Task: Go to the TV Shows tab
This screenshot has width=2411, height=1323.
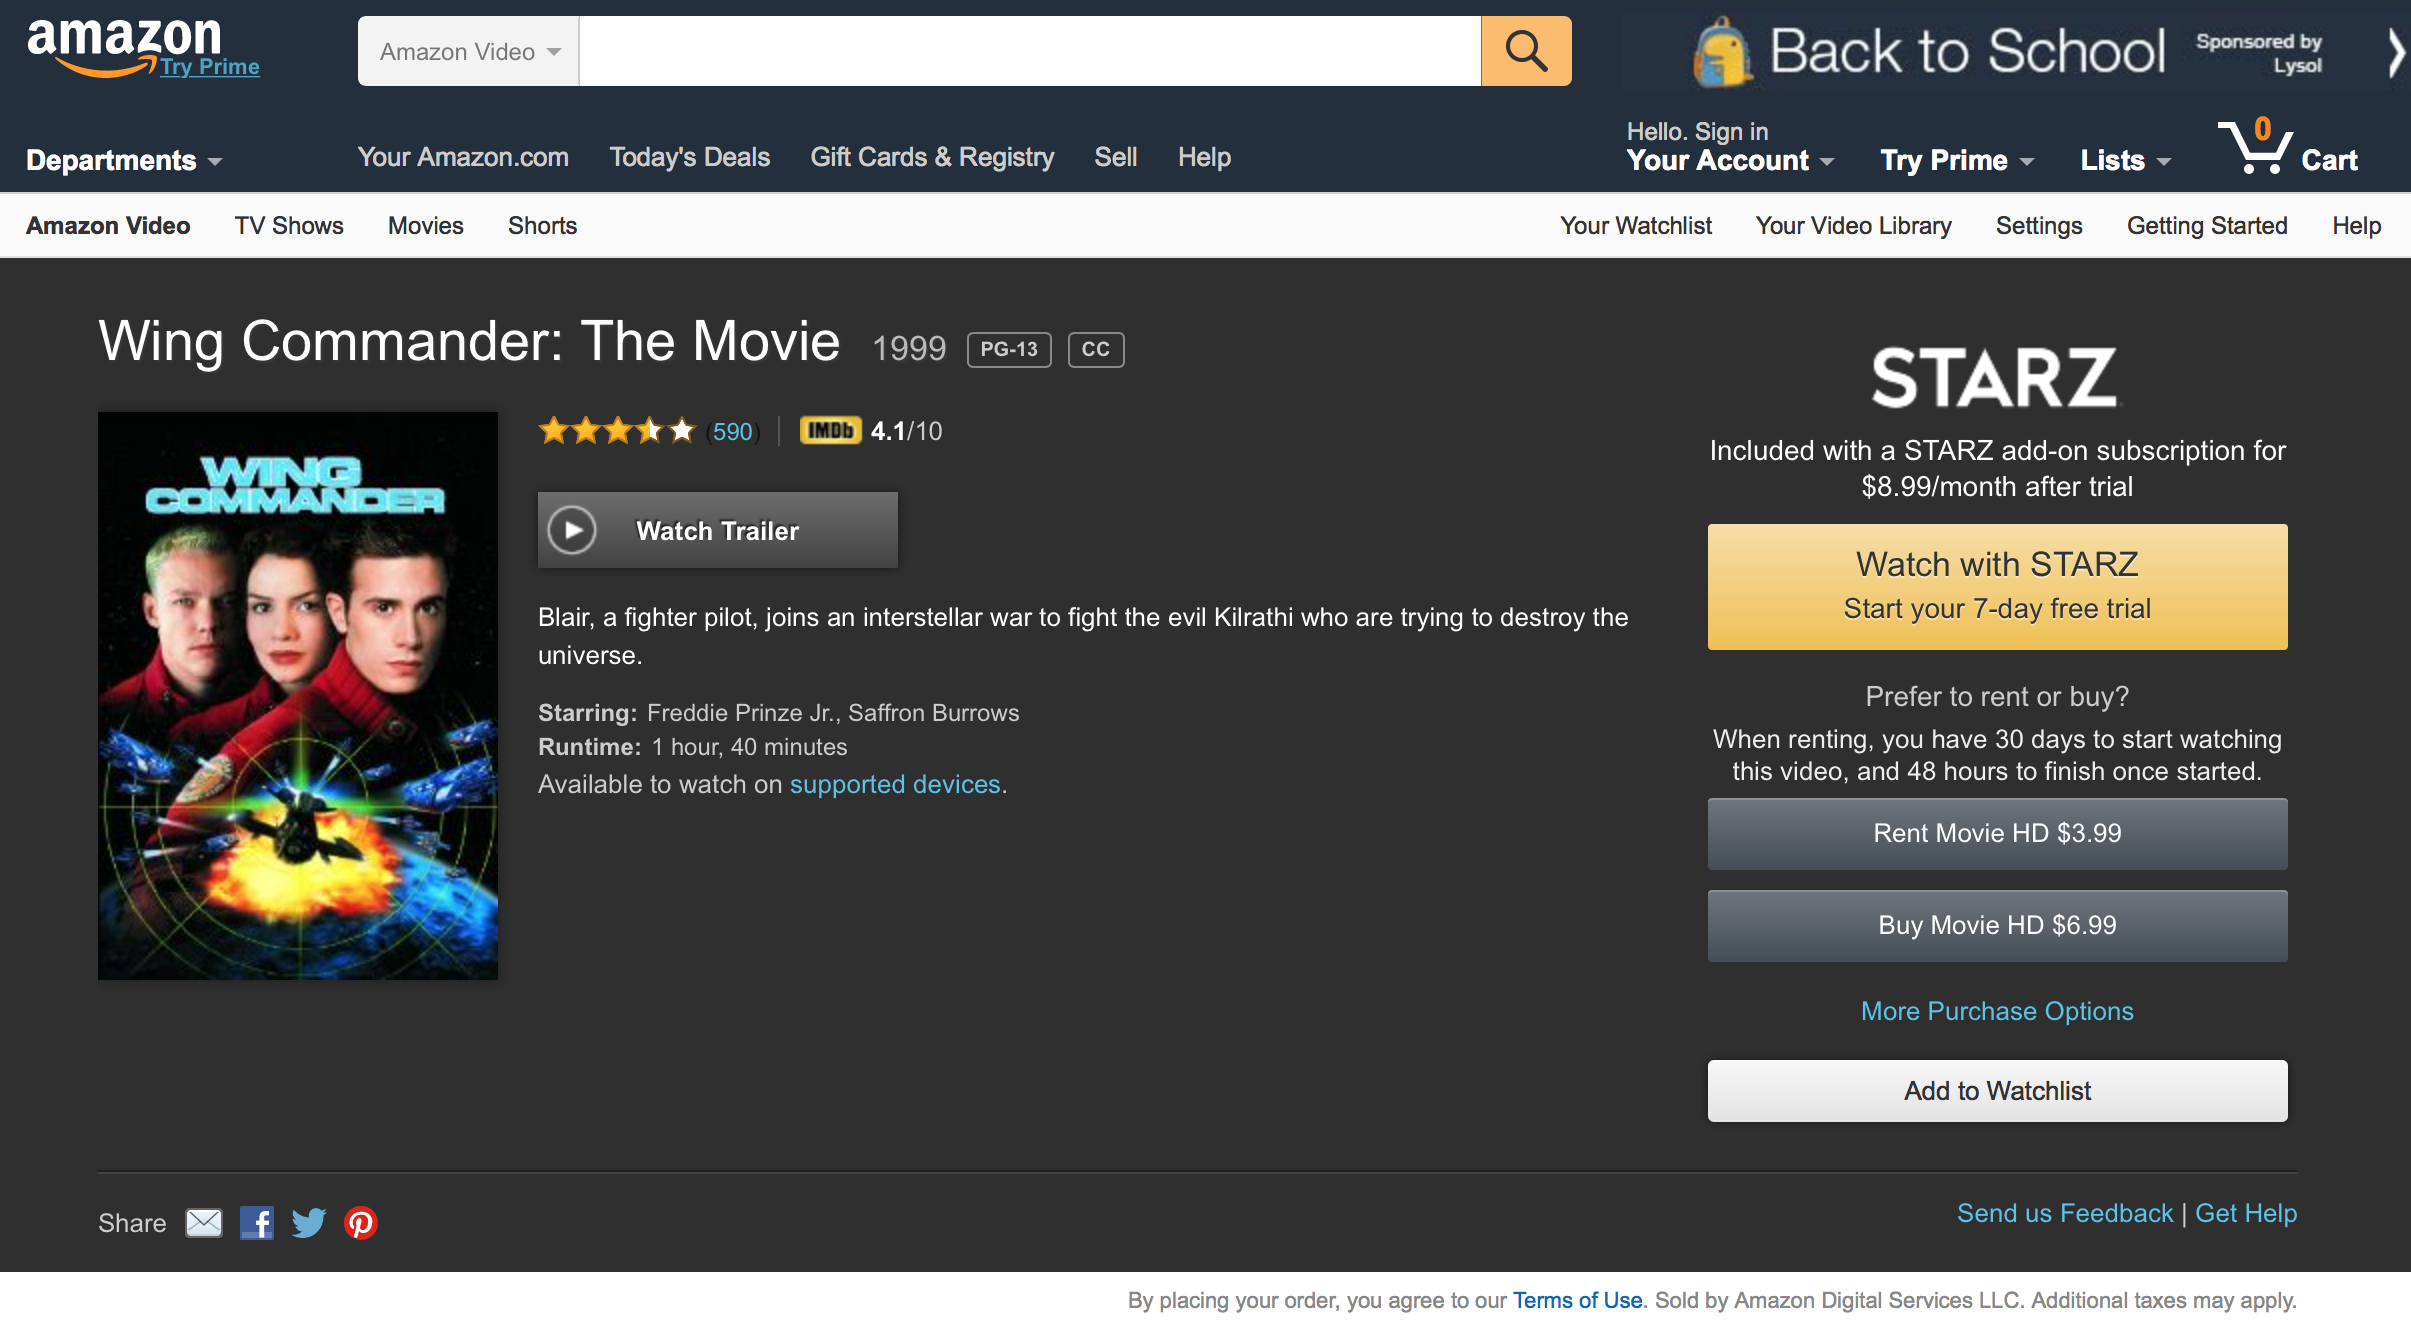Action: pyautogui.click(x=289, y=226)
